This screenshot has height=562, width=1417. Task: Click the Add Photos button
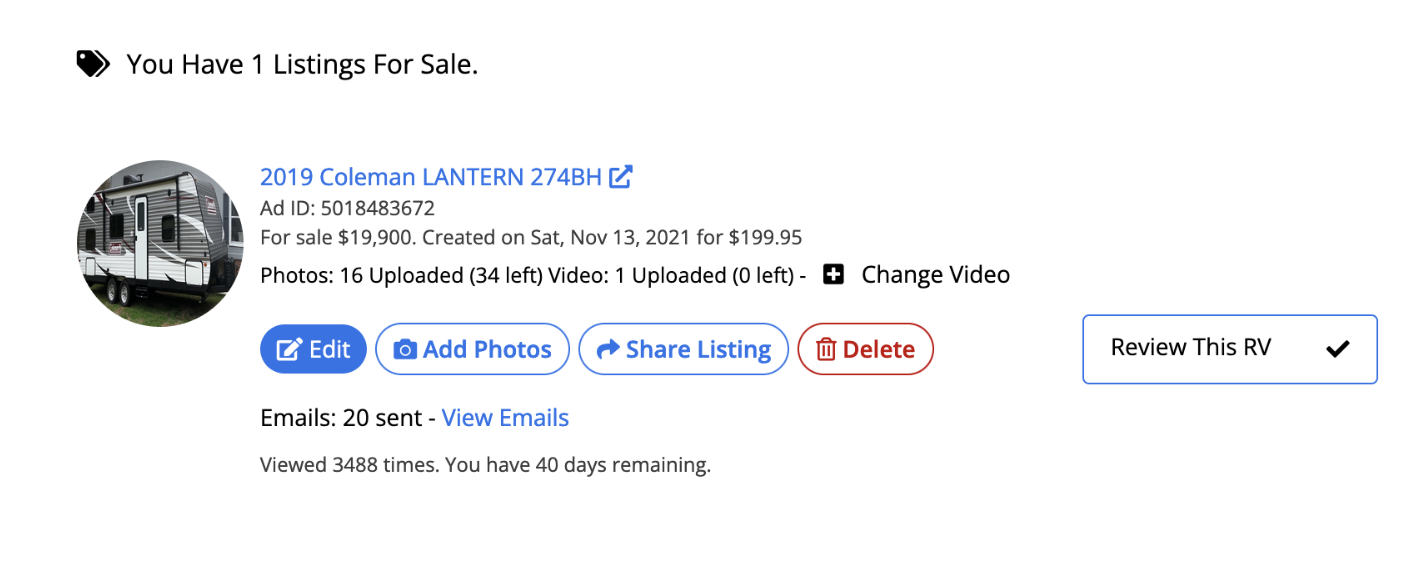click(x=472, y=349)
